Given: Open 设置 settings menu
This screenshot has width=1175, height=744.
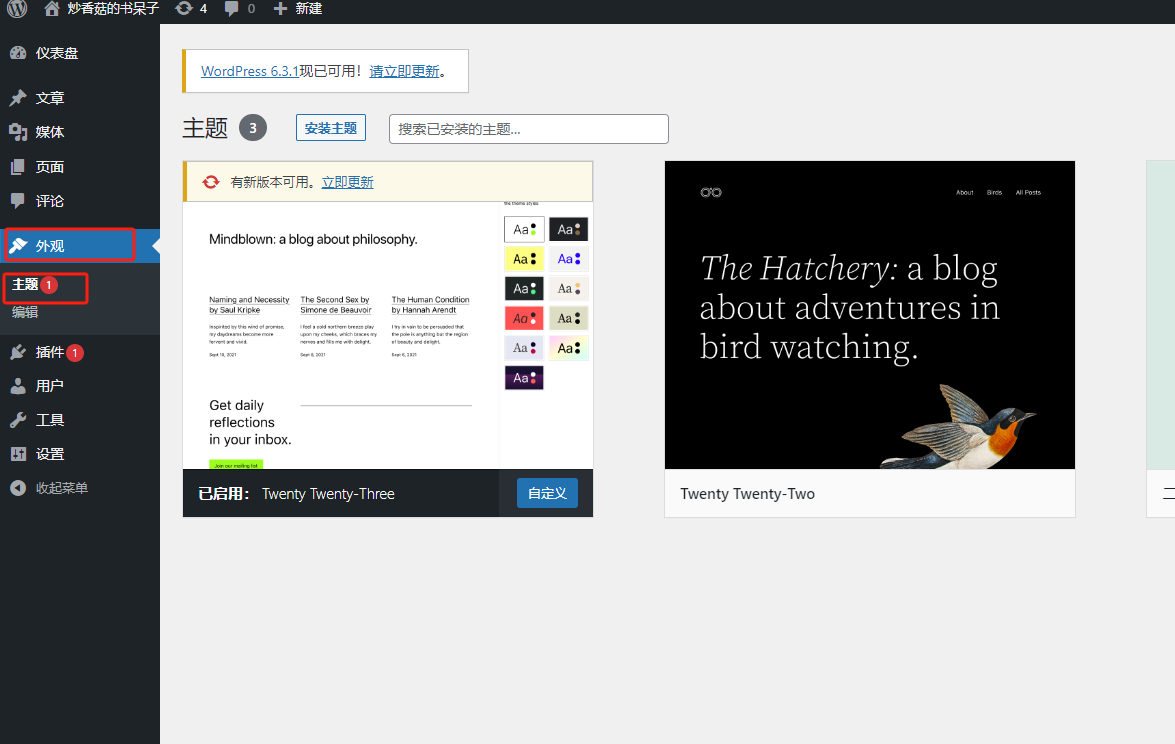Looking at the screenshot, I should pos(49,454).
